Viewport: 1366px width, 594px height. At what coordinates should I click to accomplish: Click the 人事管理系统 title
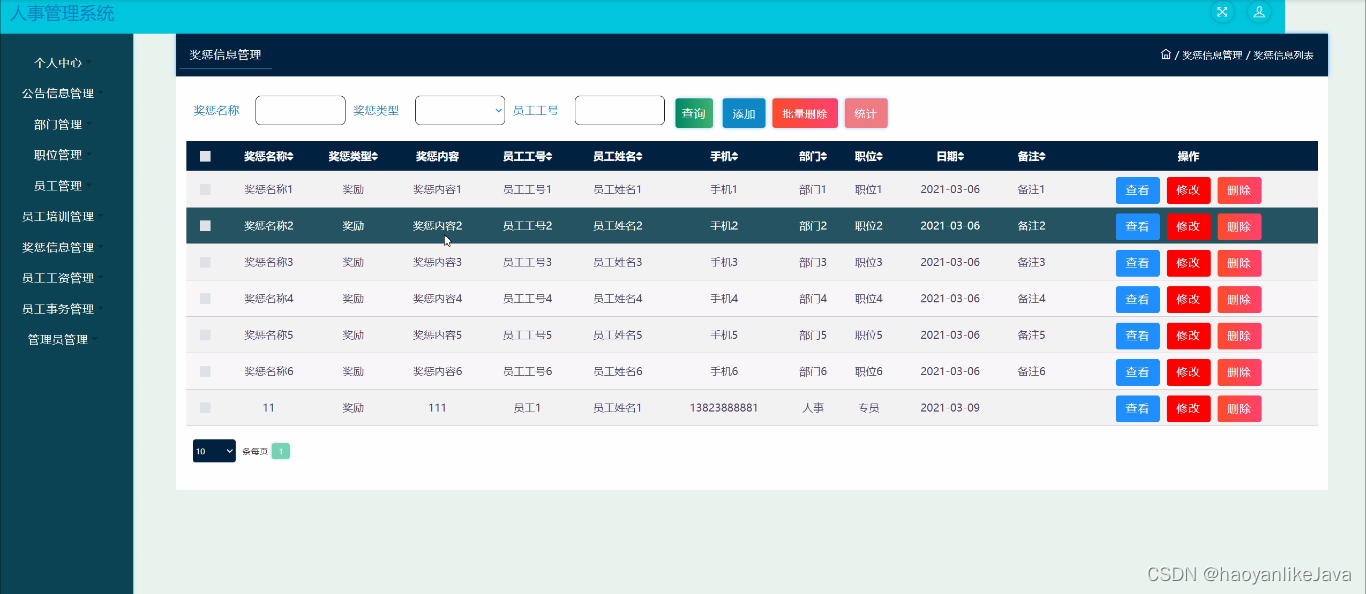point(62,14)
